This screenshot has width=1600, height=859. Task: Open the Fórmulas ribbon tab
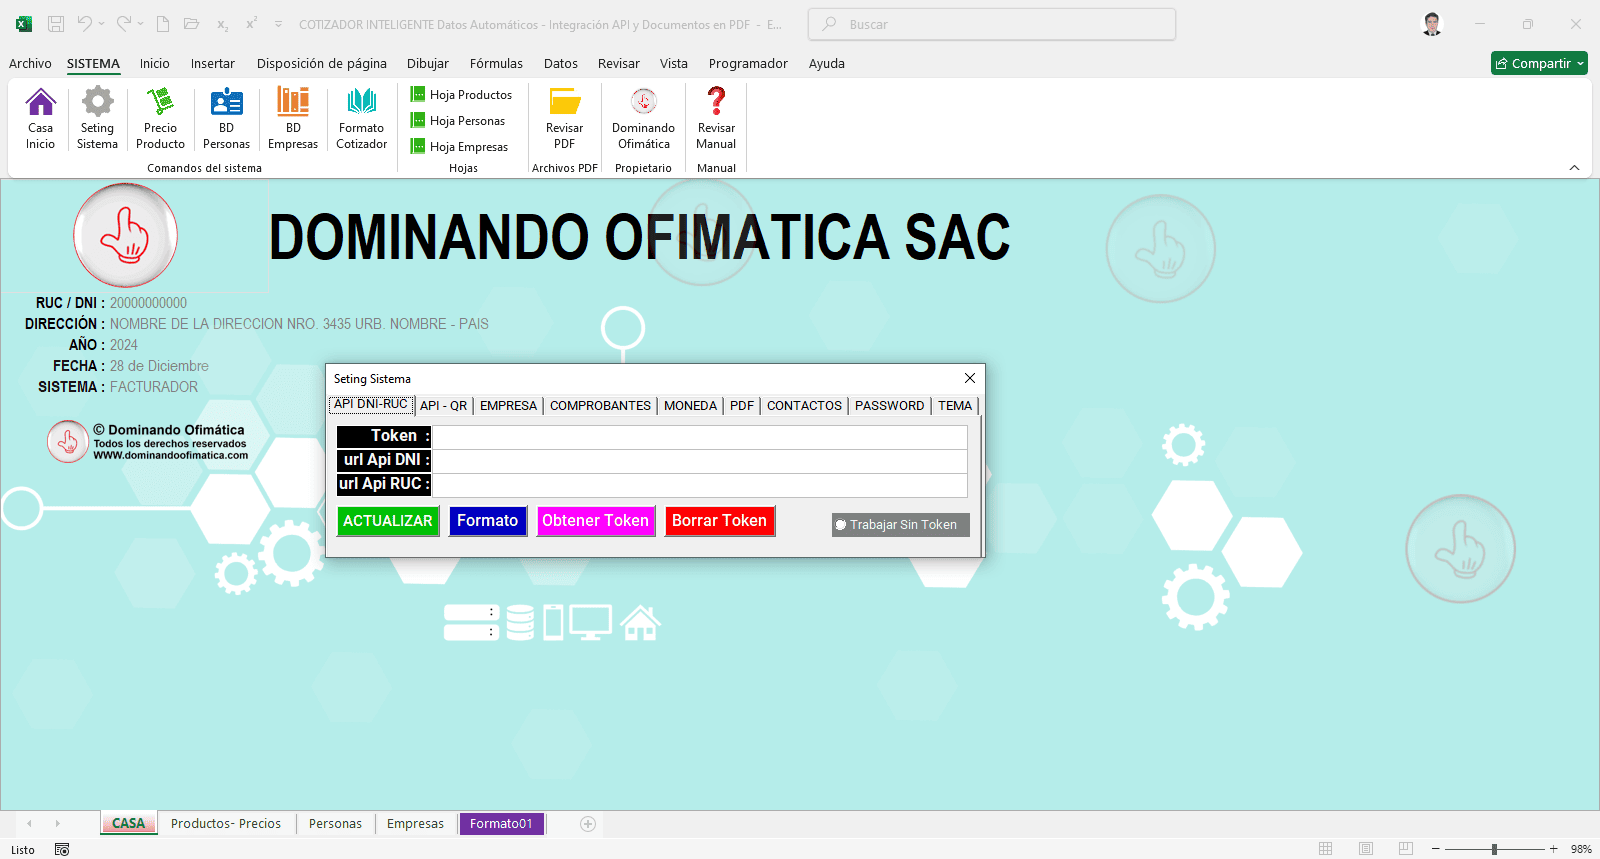tap(496, 63)
